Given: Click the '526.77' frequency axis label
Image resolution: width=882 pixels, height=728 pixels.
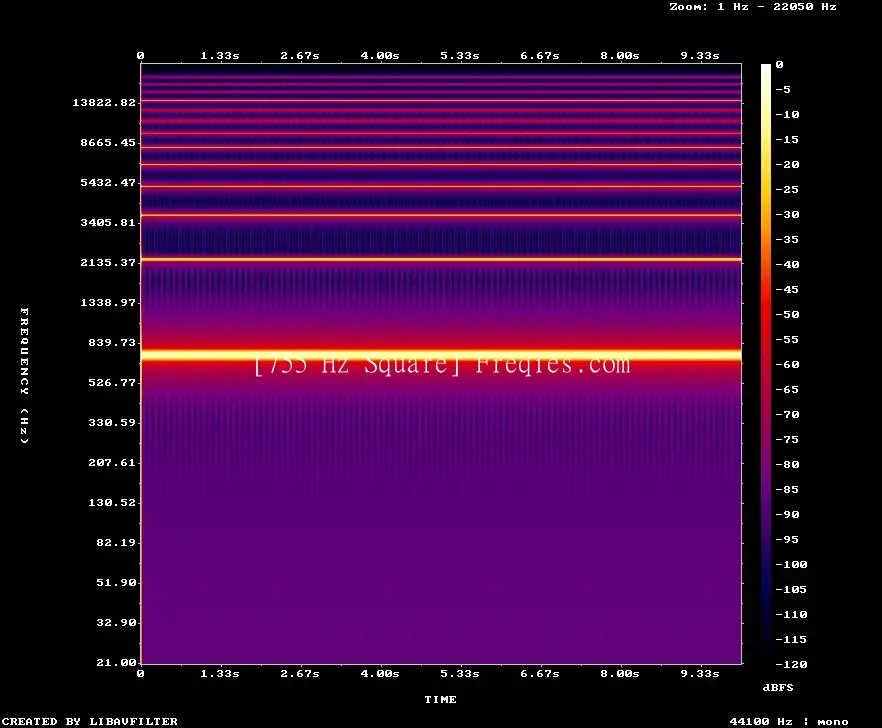Looking at the screenshot, I should [x=112, y=382].
